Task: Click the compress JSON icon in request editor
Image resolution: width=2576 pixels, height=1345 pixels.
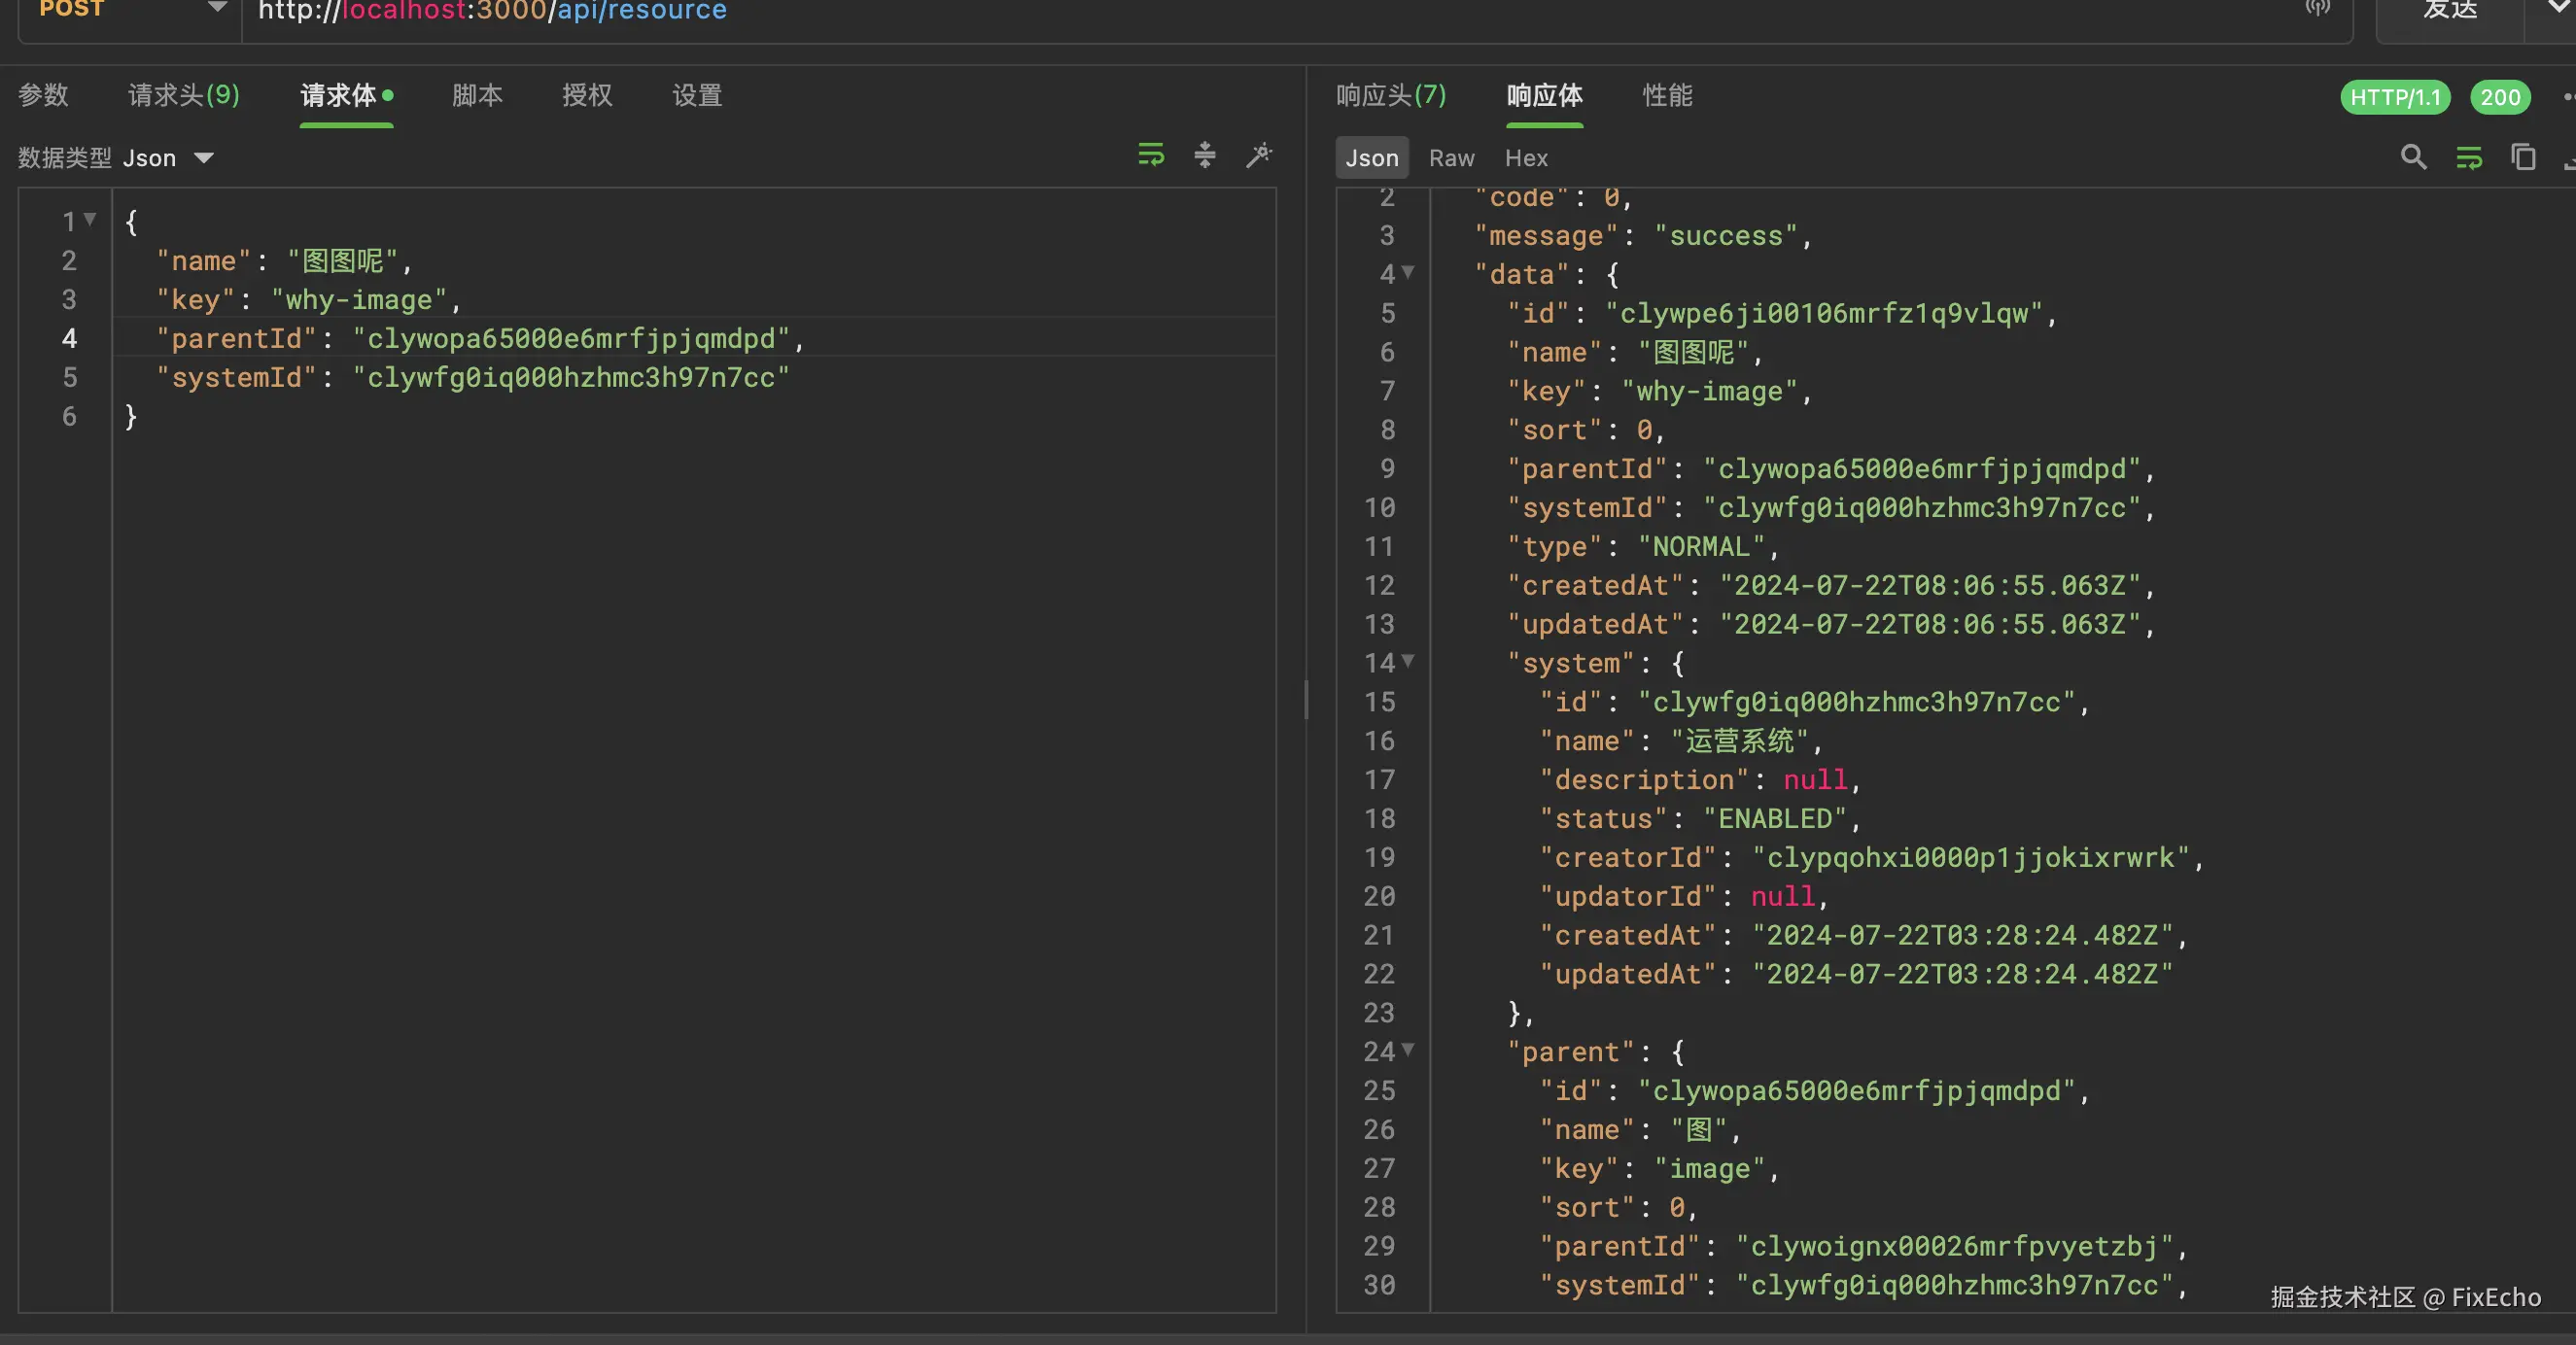Action: (x=1205, y=155)
